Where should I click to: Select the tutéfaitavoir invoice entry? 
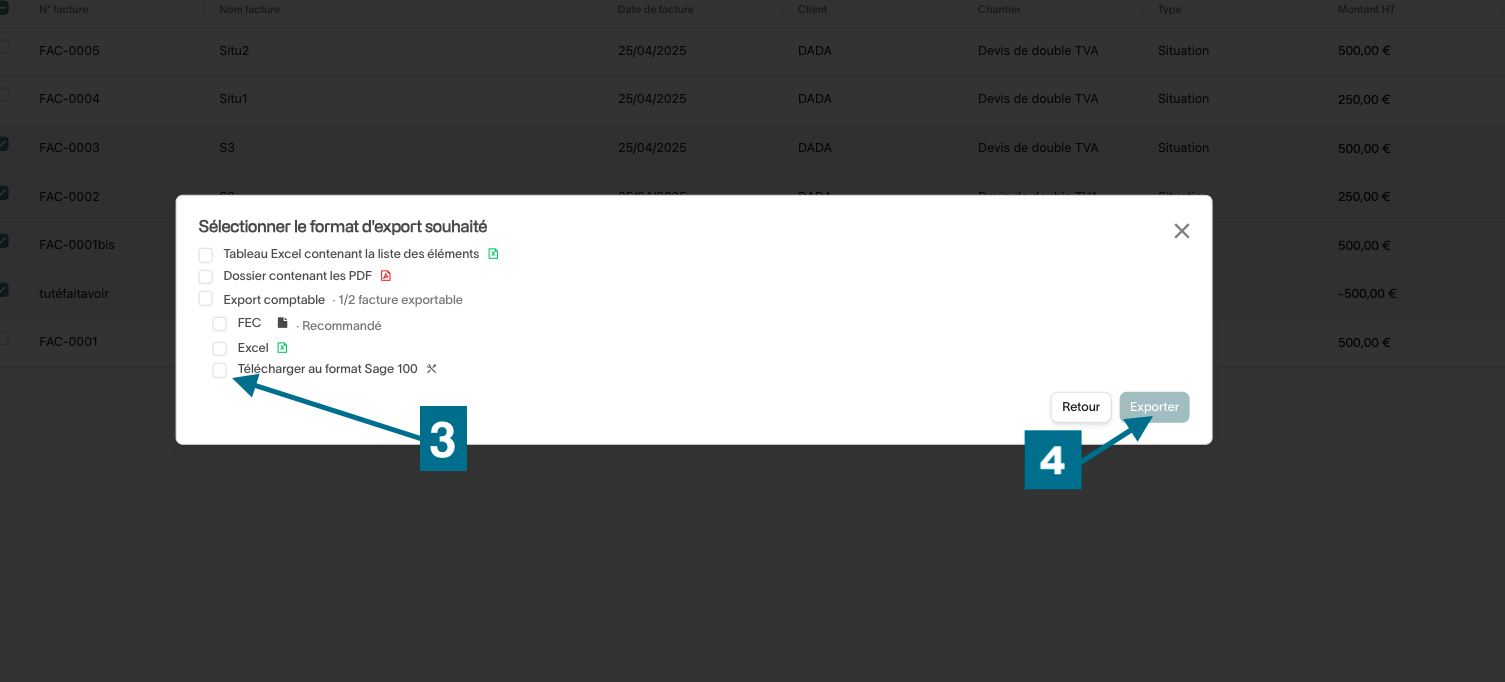point(74,293)
